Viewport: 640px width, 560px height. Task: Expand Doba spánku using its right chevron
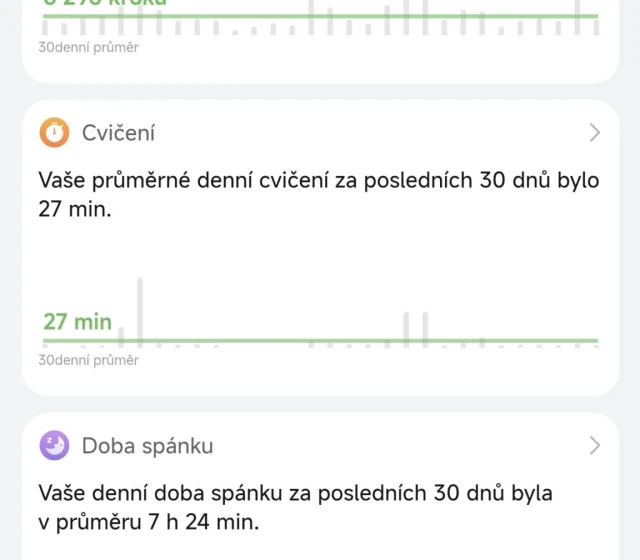594,445
